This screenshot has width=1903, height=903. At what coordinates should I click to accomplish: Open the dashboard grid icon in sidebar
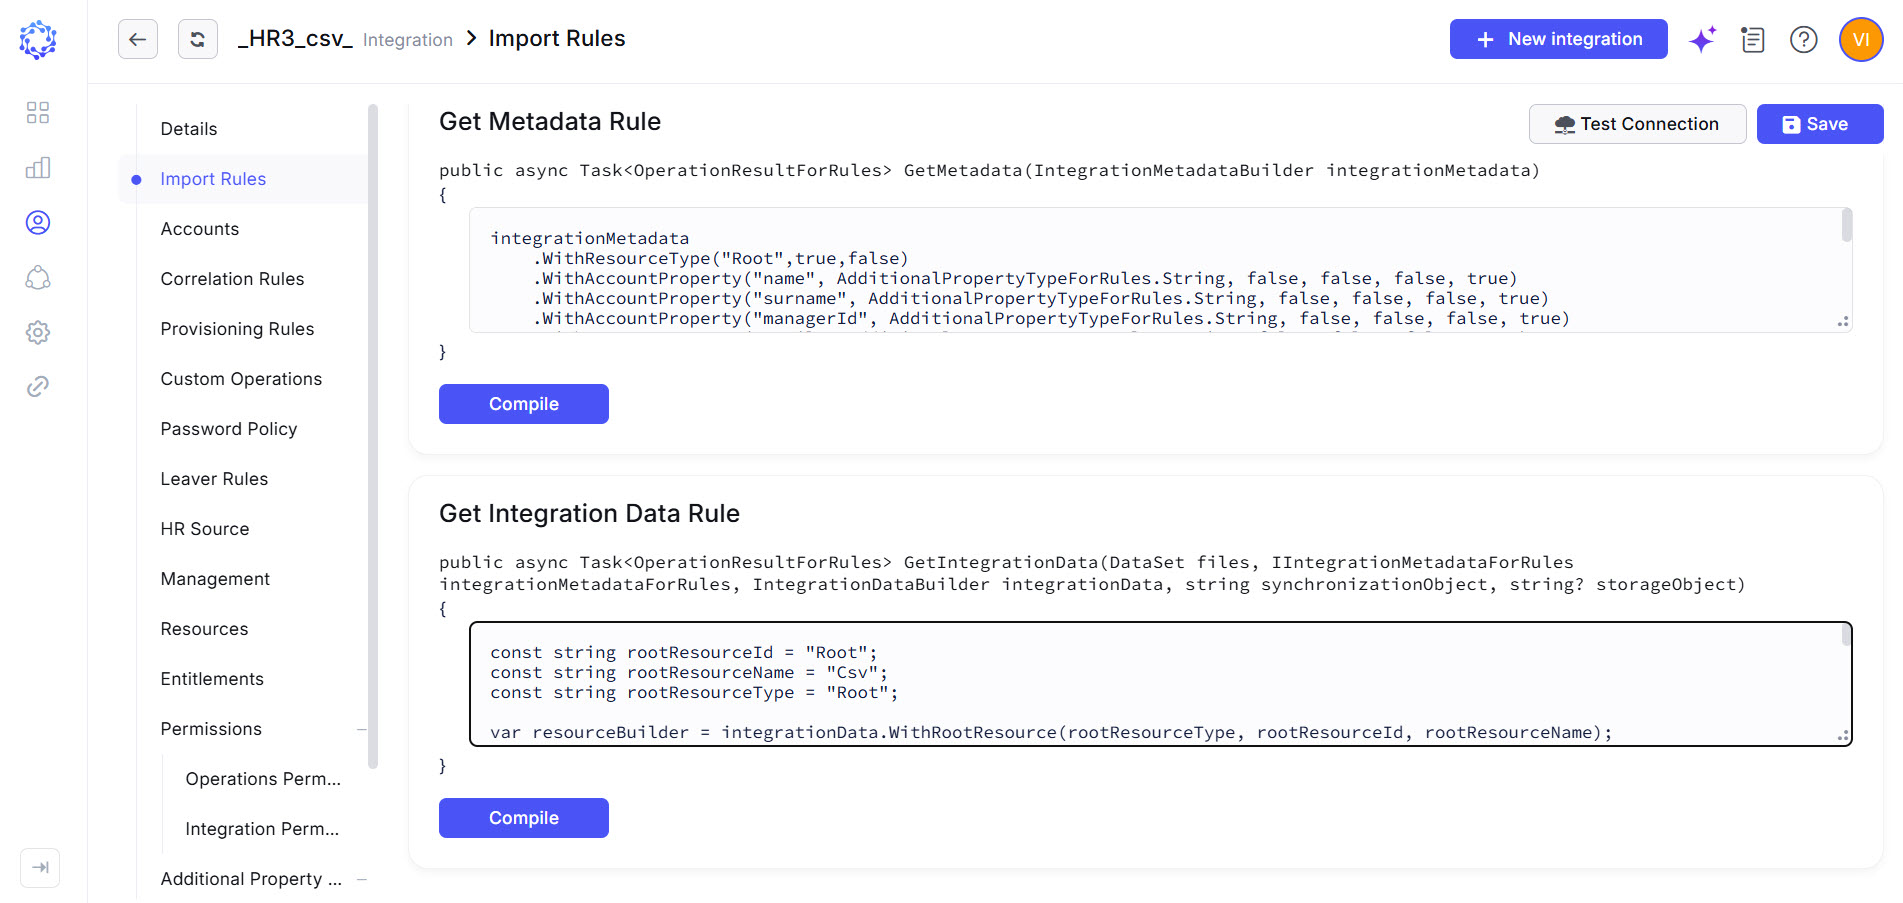click(x=38, y=112)
